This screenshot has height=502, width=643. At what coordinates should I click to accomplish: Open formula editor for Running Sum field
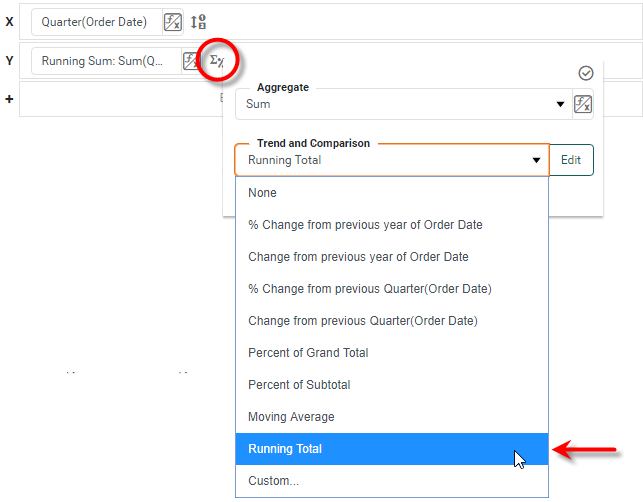[190, 61]
